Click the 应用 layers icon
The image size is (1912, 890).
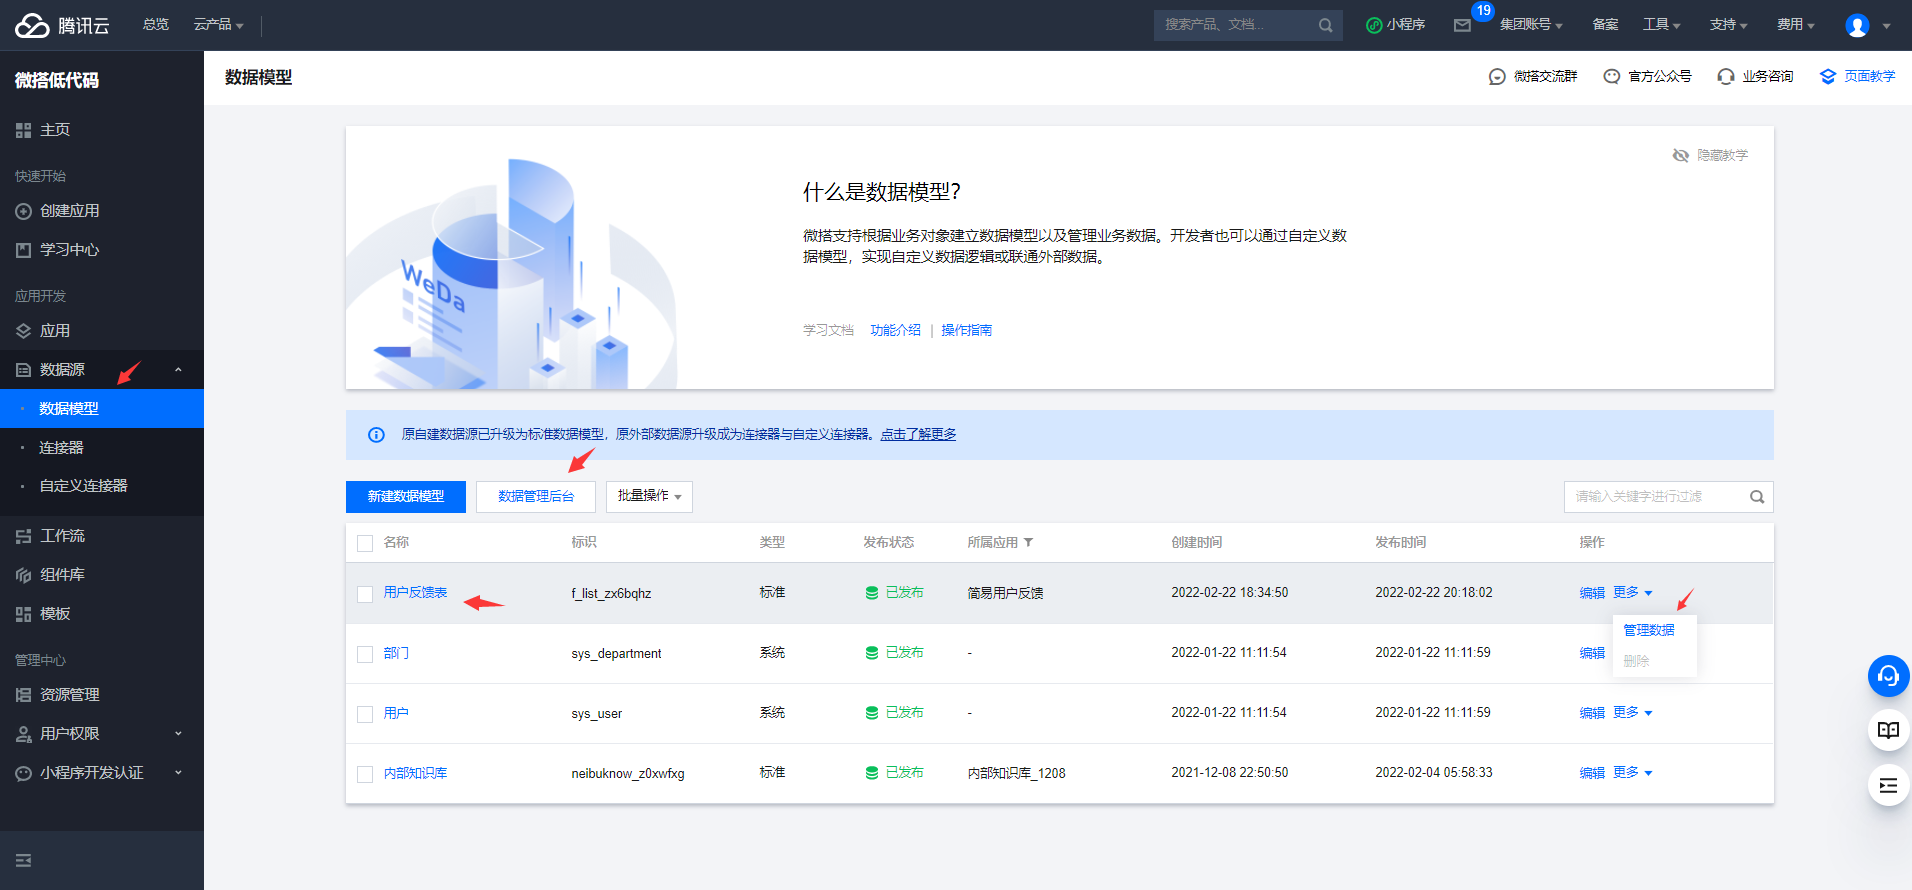coord(23,331)
